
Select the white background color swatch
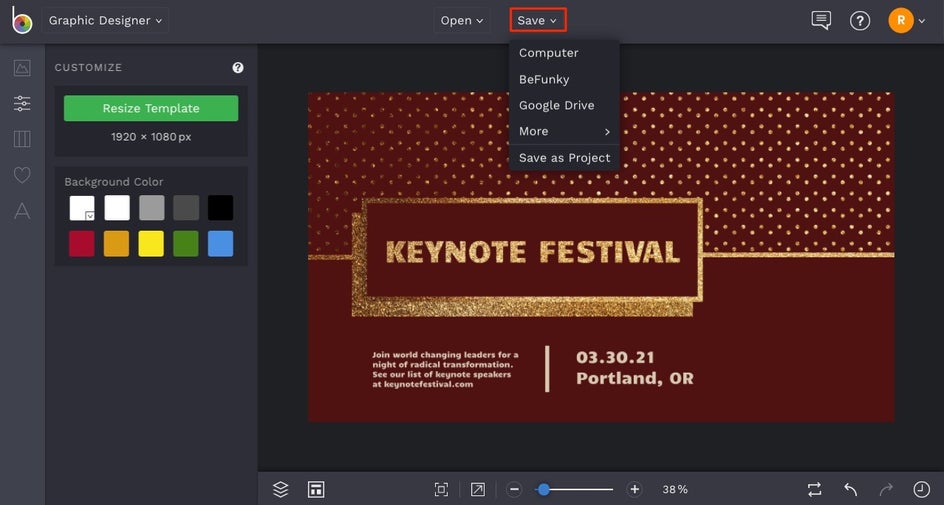(x=117, y=208)
